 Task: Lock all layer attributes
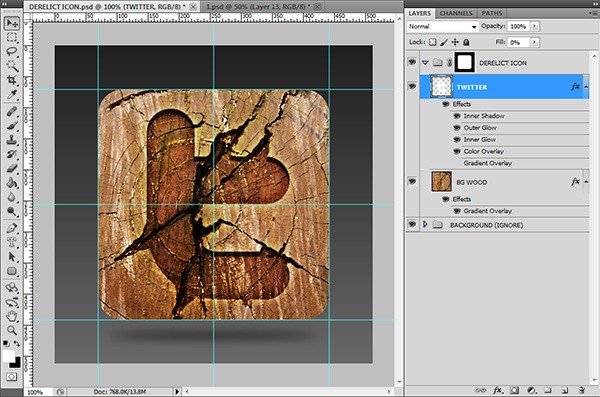point(466,42)
